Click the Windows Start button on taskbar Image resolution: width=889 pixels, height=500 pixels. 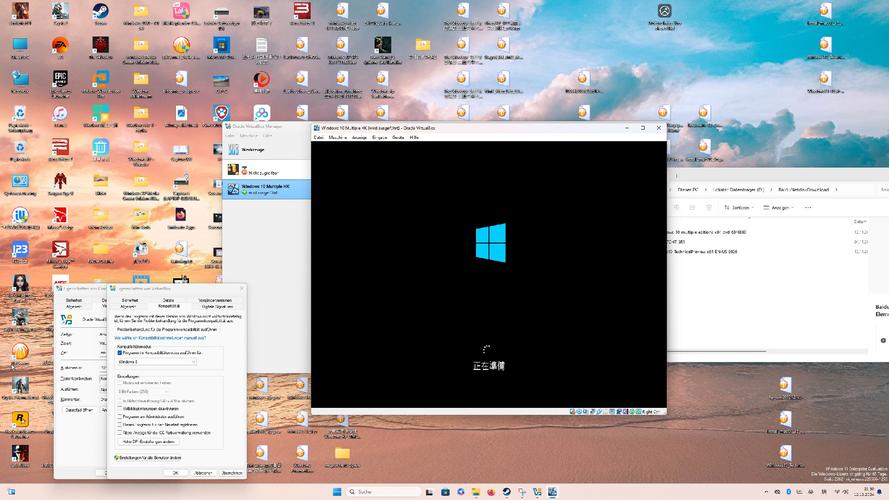pos(336,491)
